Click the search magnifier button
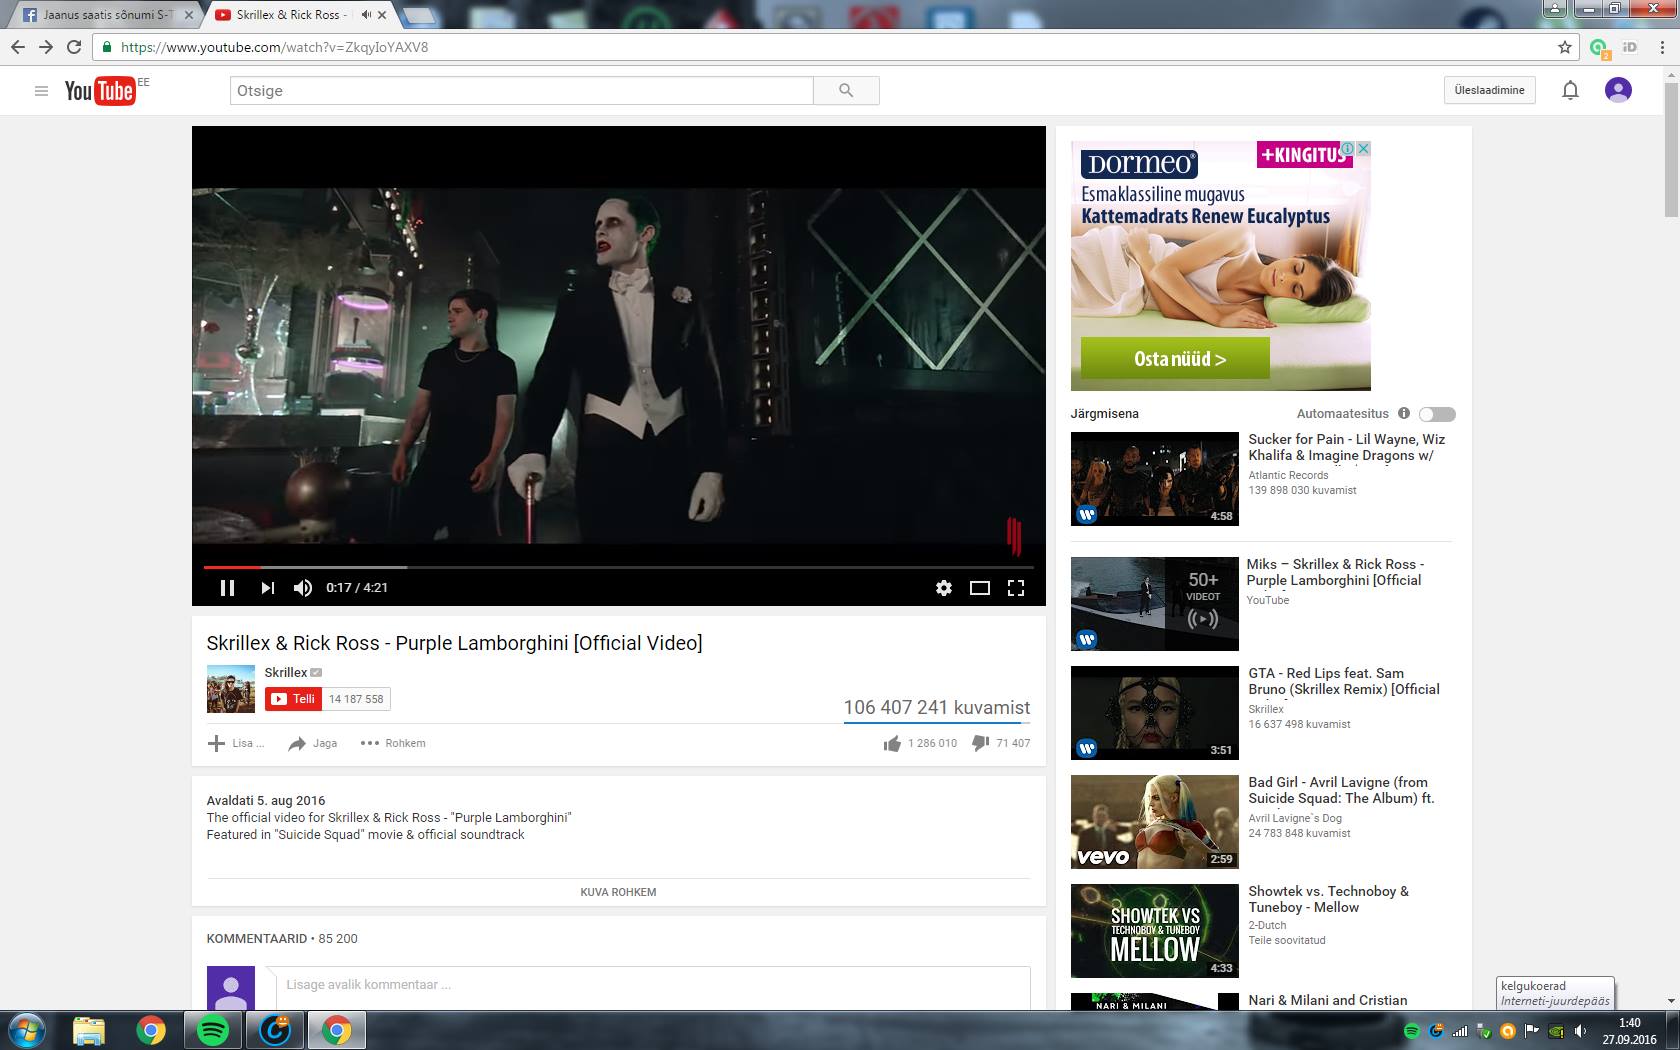This screenshot has width=1680, height=1050. point(846,91)
